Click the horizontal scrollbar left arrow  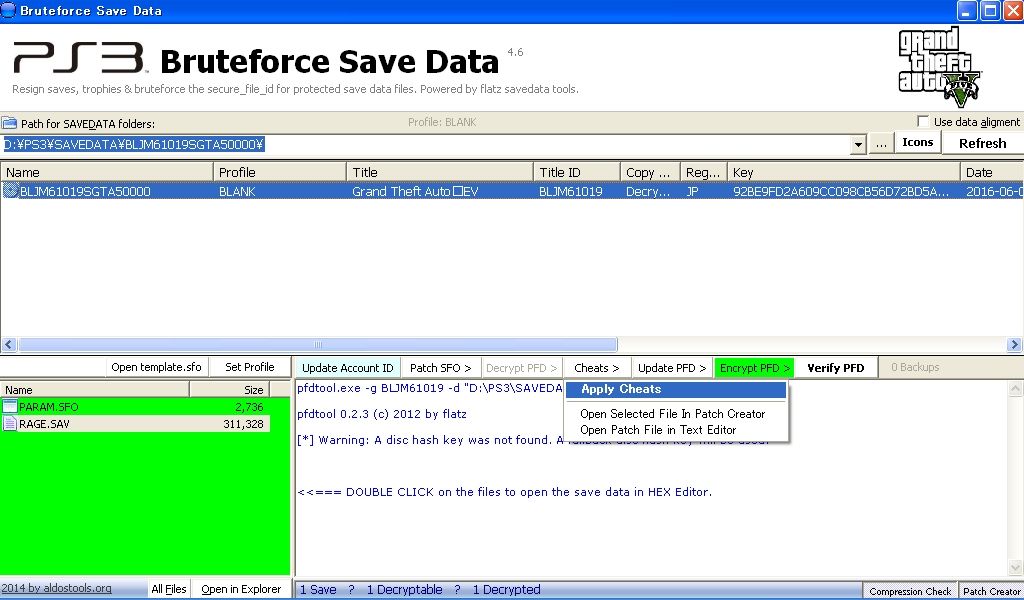click(8, 344)
